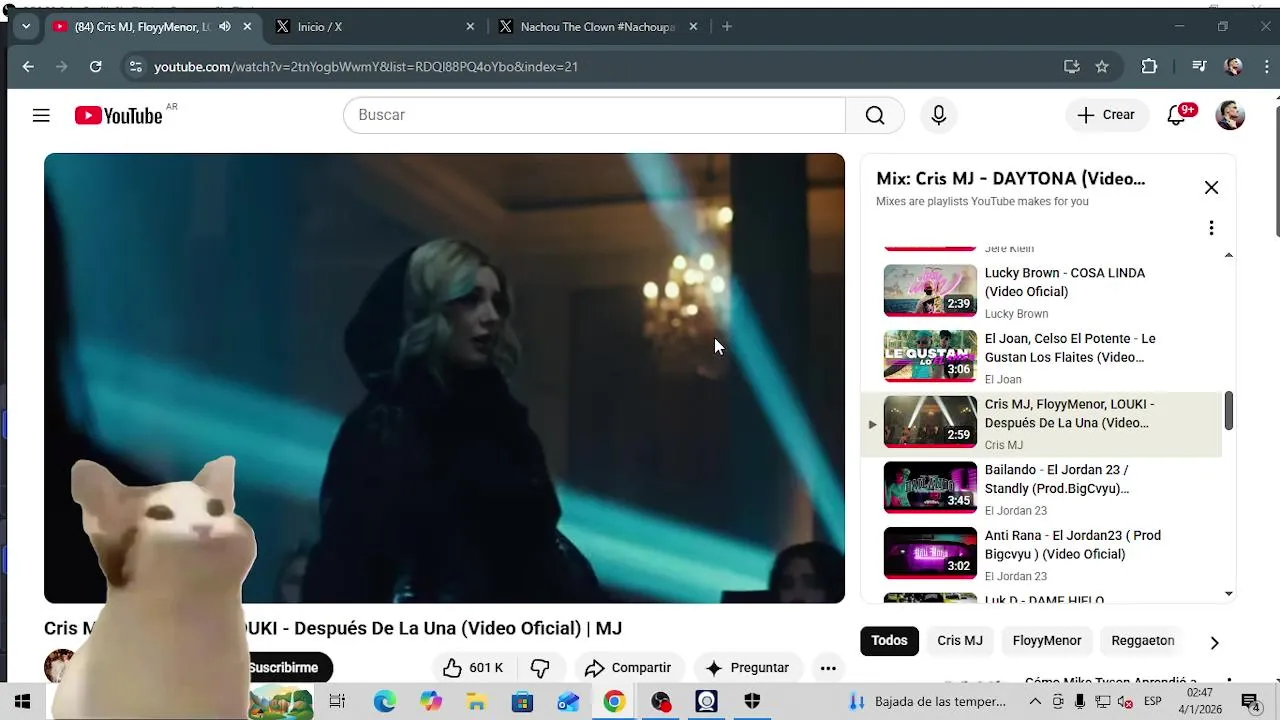1280x720 pixels.
Task: View site information icon in address bar
Action: pos(136,67)
